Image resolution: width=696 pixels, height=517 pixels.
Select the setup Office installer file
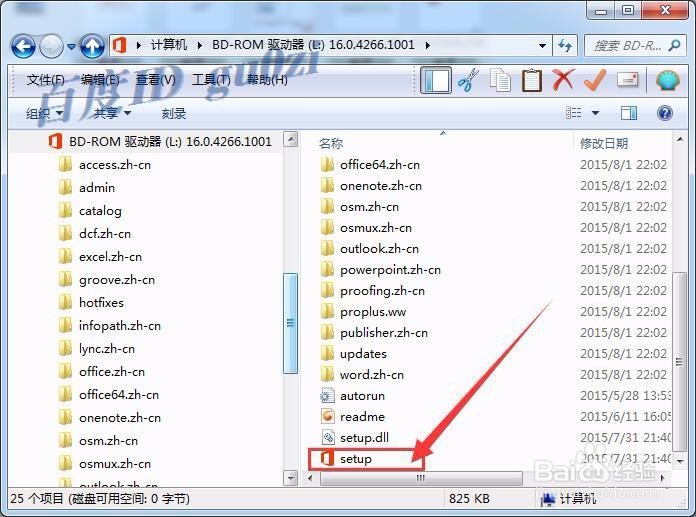point(346,458)
